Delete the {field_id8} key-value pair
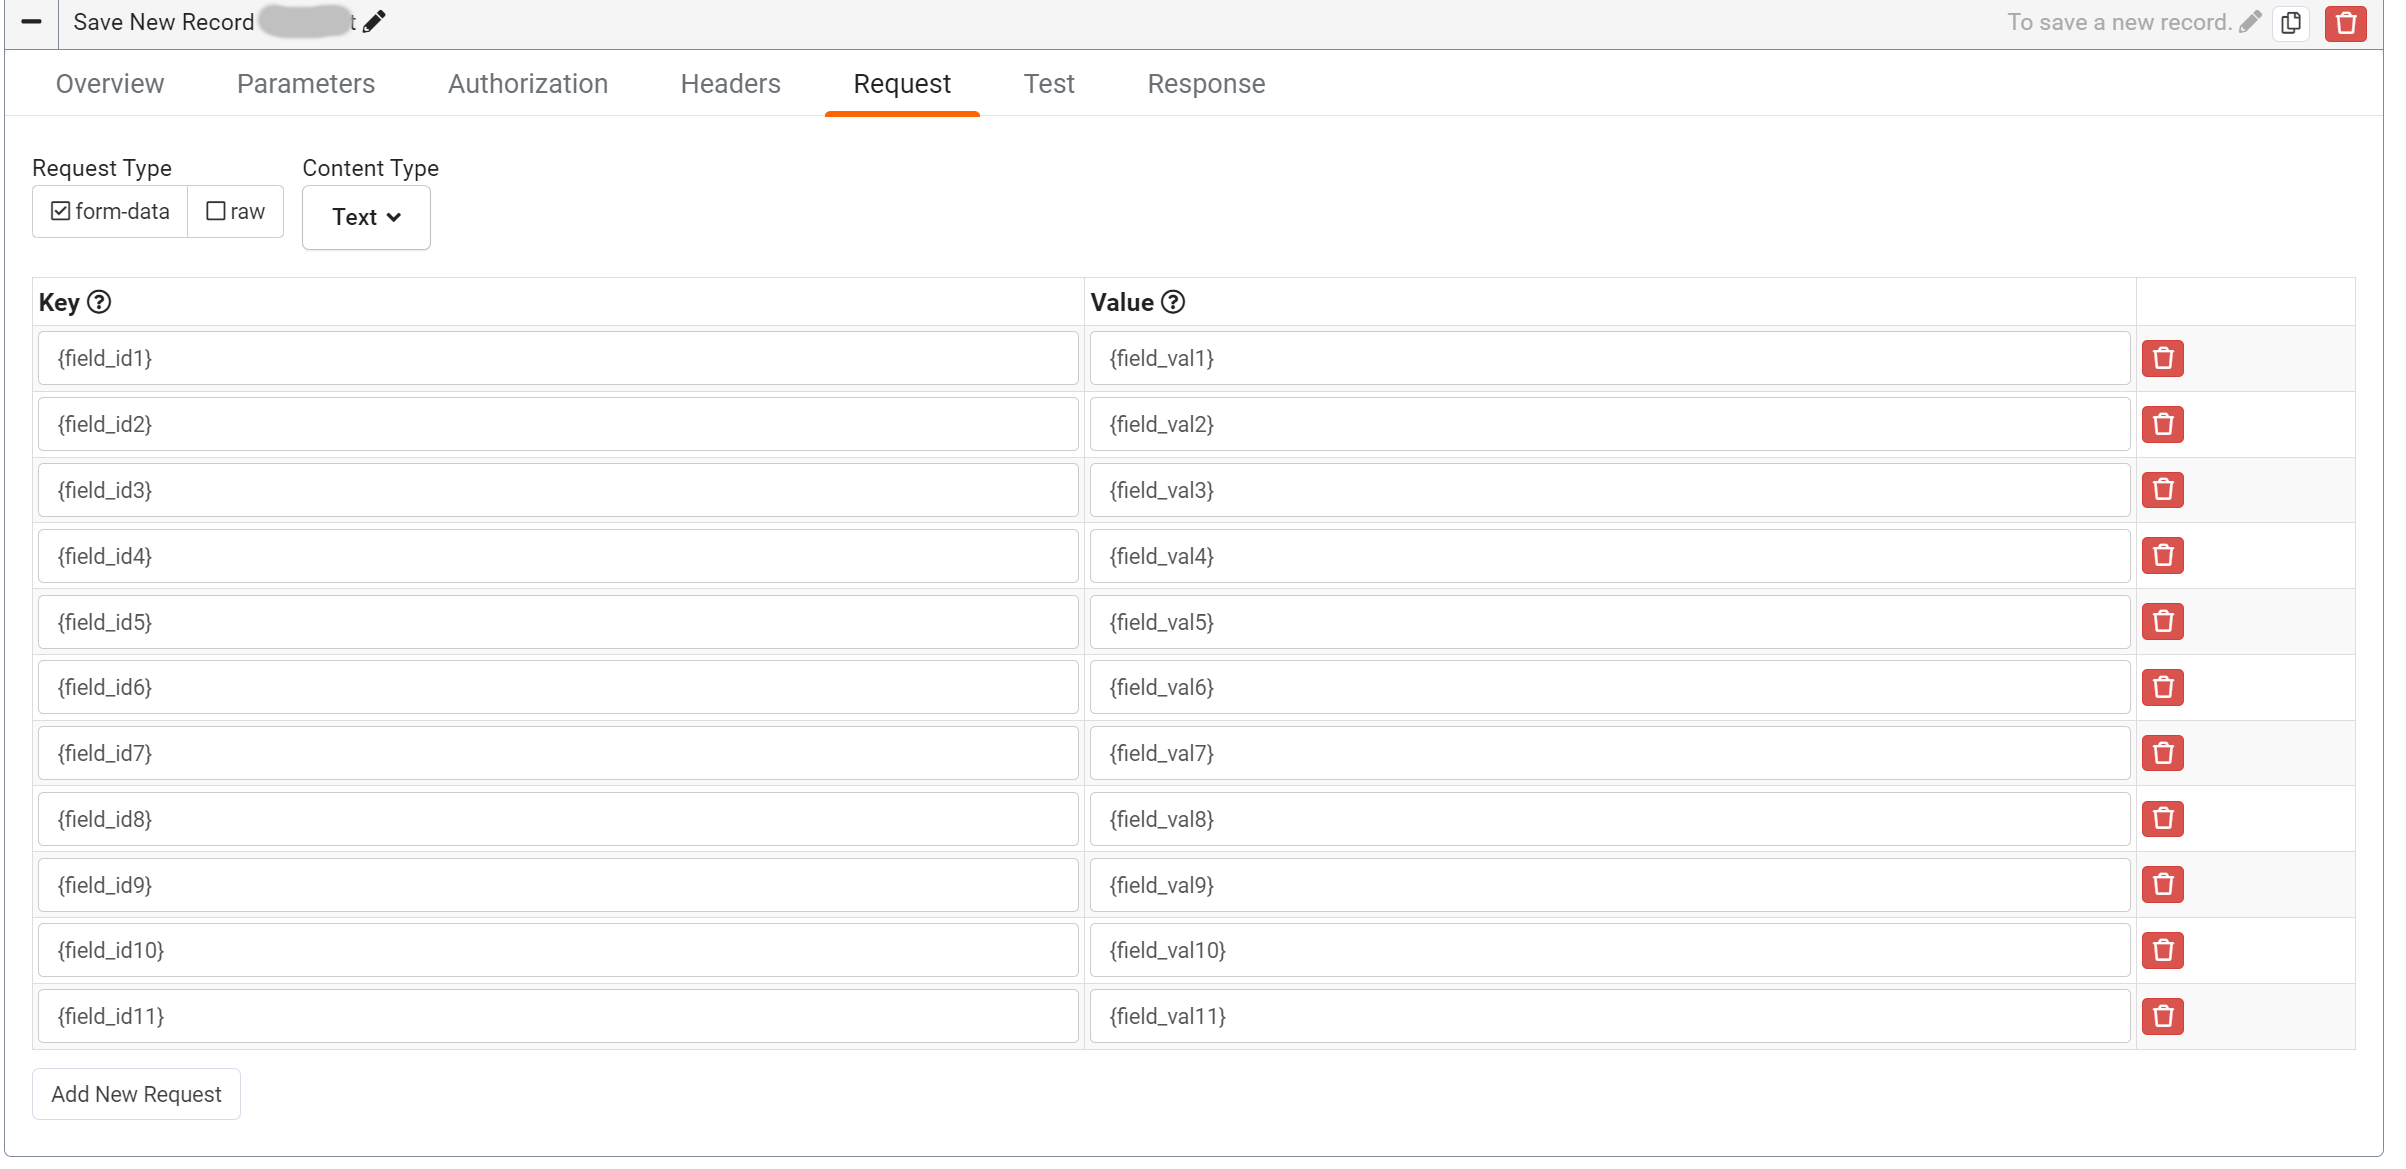Screen dimensions: 2406x1169 tap(2162, 818)
